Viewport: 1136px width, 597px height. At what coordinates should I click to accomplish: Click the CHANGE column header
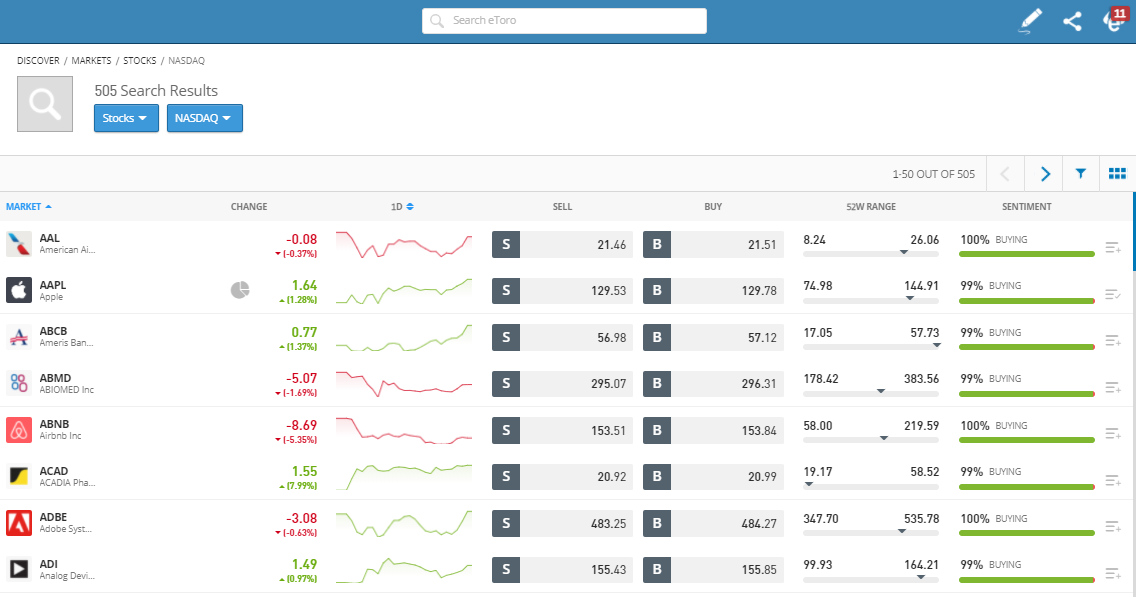[x=248, y=206]
